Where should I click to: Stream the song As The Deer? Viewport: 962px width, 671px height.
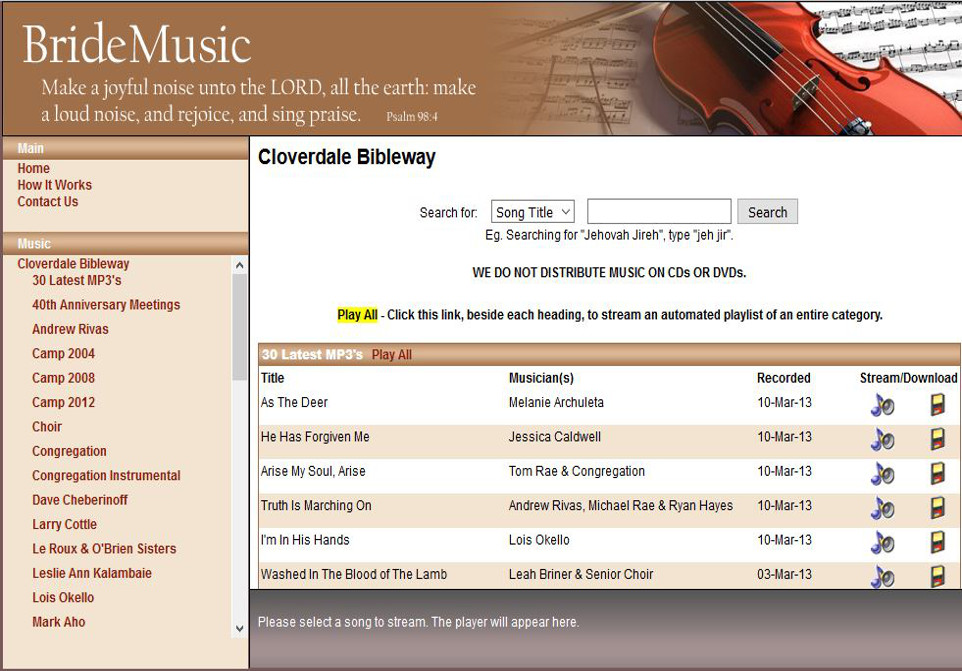point(882,405)
